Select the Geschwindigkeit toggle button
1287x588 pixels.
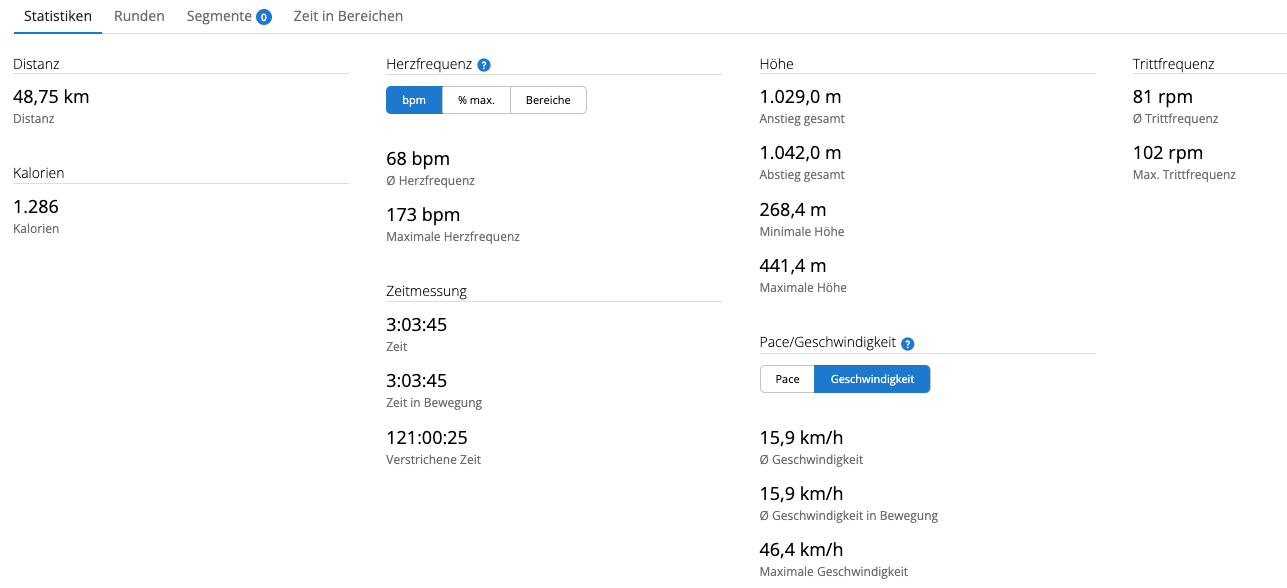872,379
